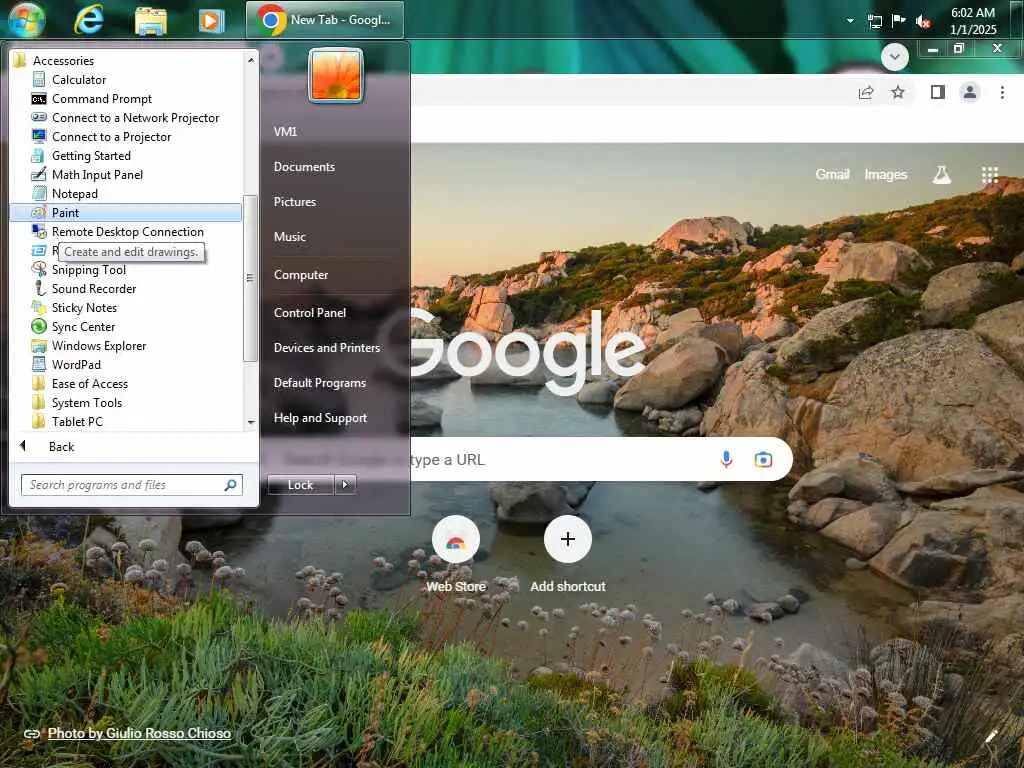The width and height of the screenshot is (1024, 768).
Task: Search by image with Google Lens
Action: [763, 460]
